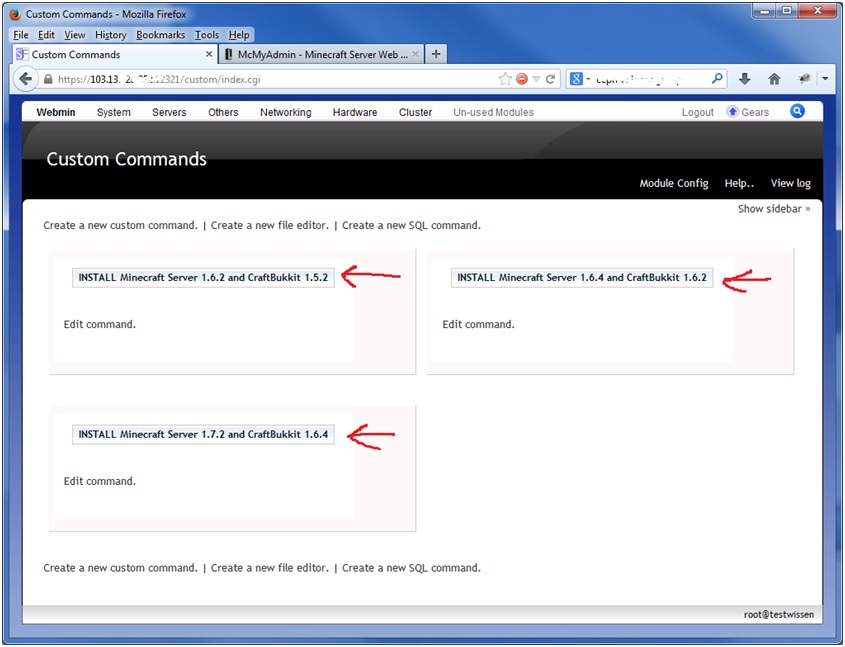The image size is (845, 647).
Task: Open the Firefox Help menu
Action: (x=239, y=35)
